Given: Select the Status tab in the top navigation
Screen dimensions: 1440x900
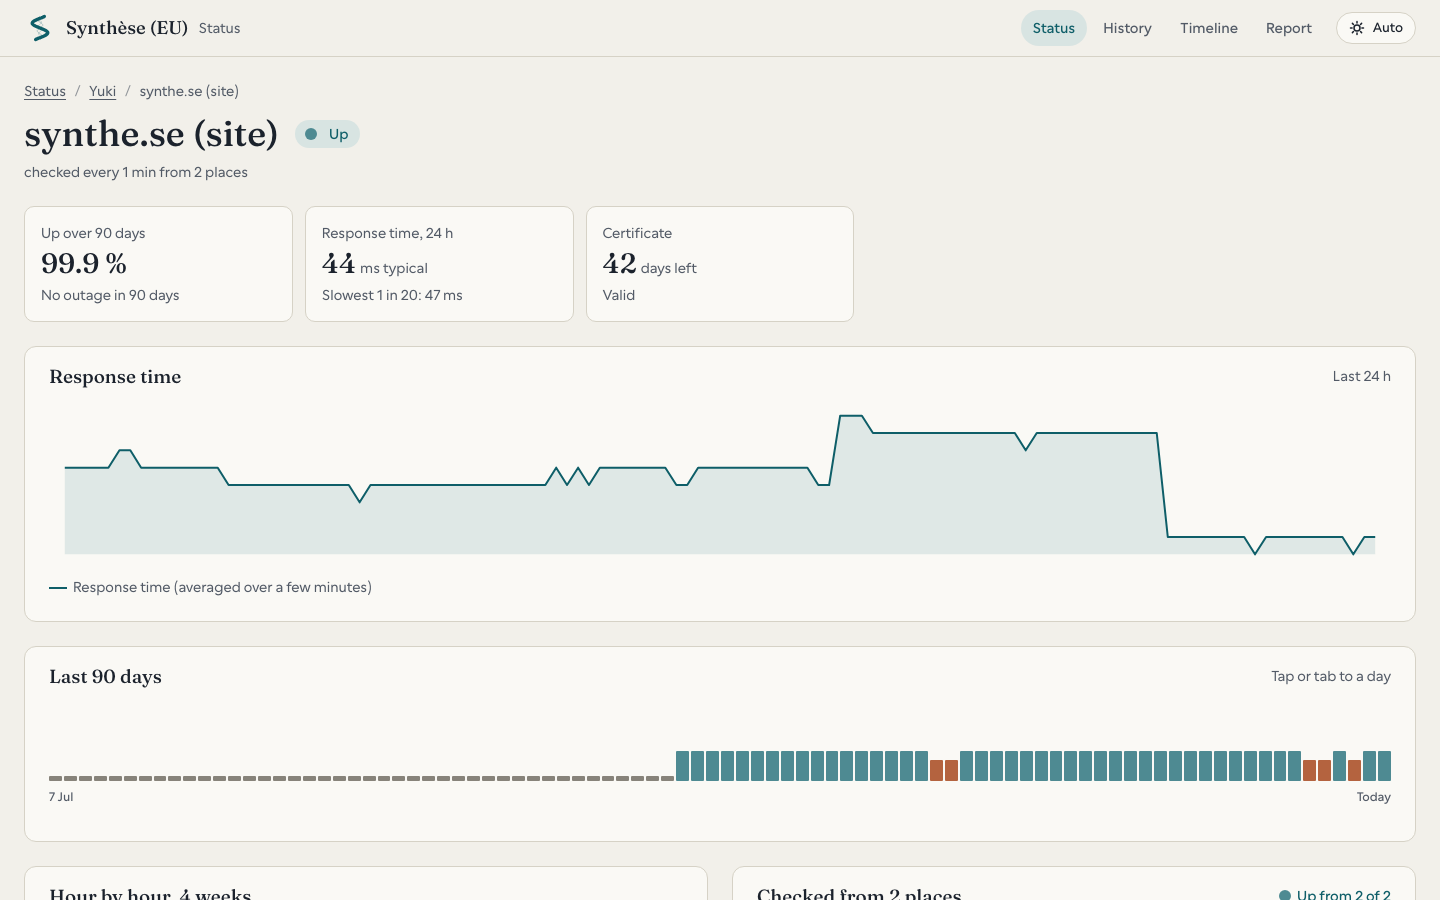Looking at the screenshot, I should pyautogui.click(x=1053, y=28).
